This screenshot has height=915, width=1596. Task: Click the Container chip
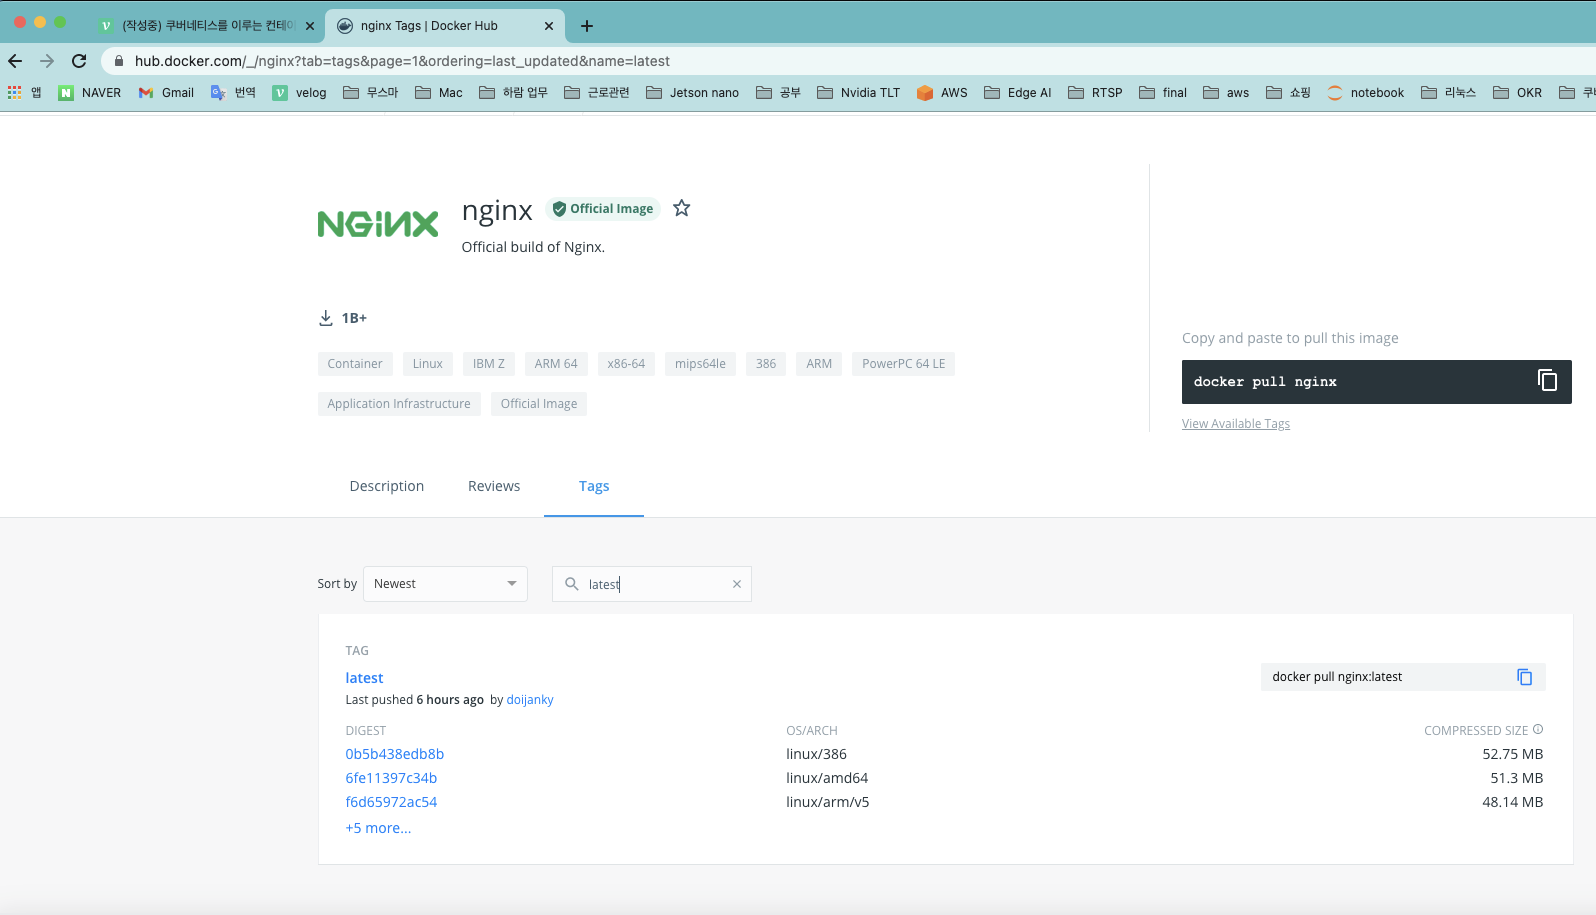pyautogui.click(x=355, y=364)
